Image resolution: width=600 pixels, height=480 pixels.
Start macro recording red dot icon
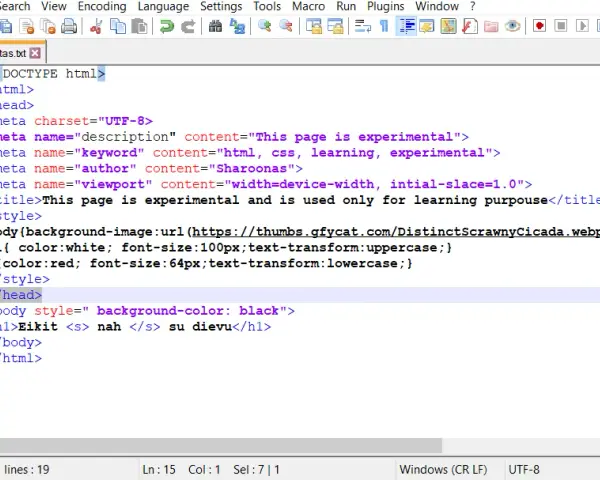point(540,26)
